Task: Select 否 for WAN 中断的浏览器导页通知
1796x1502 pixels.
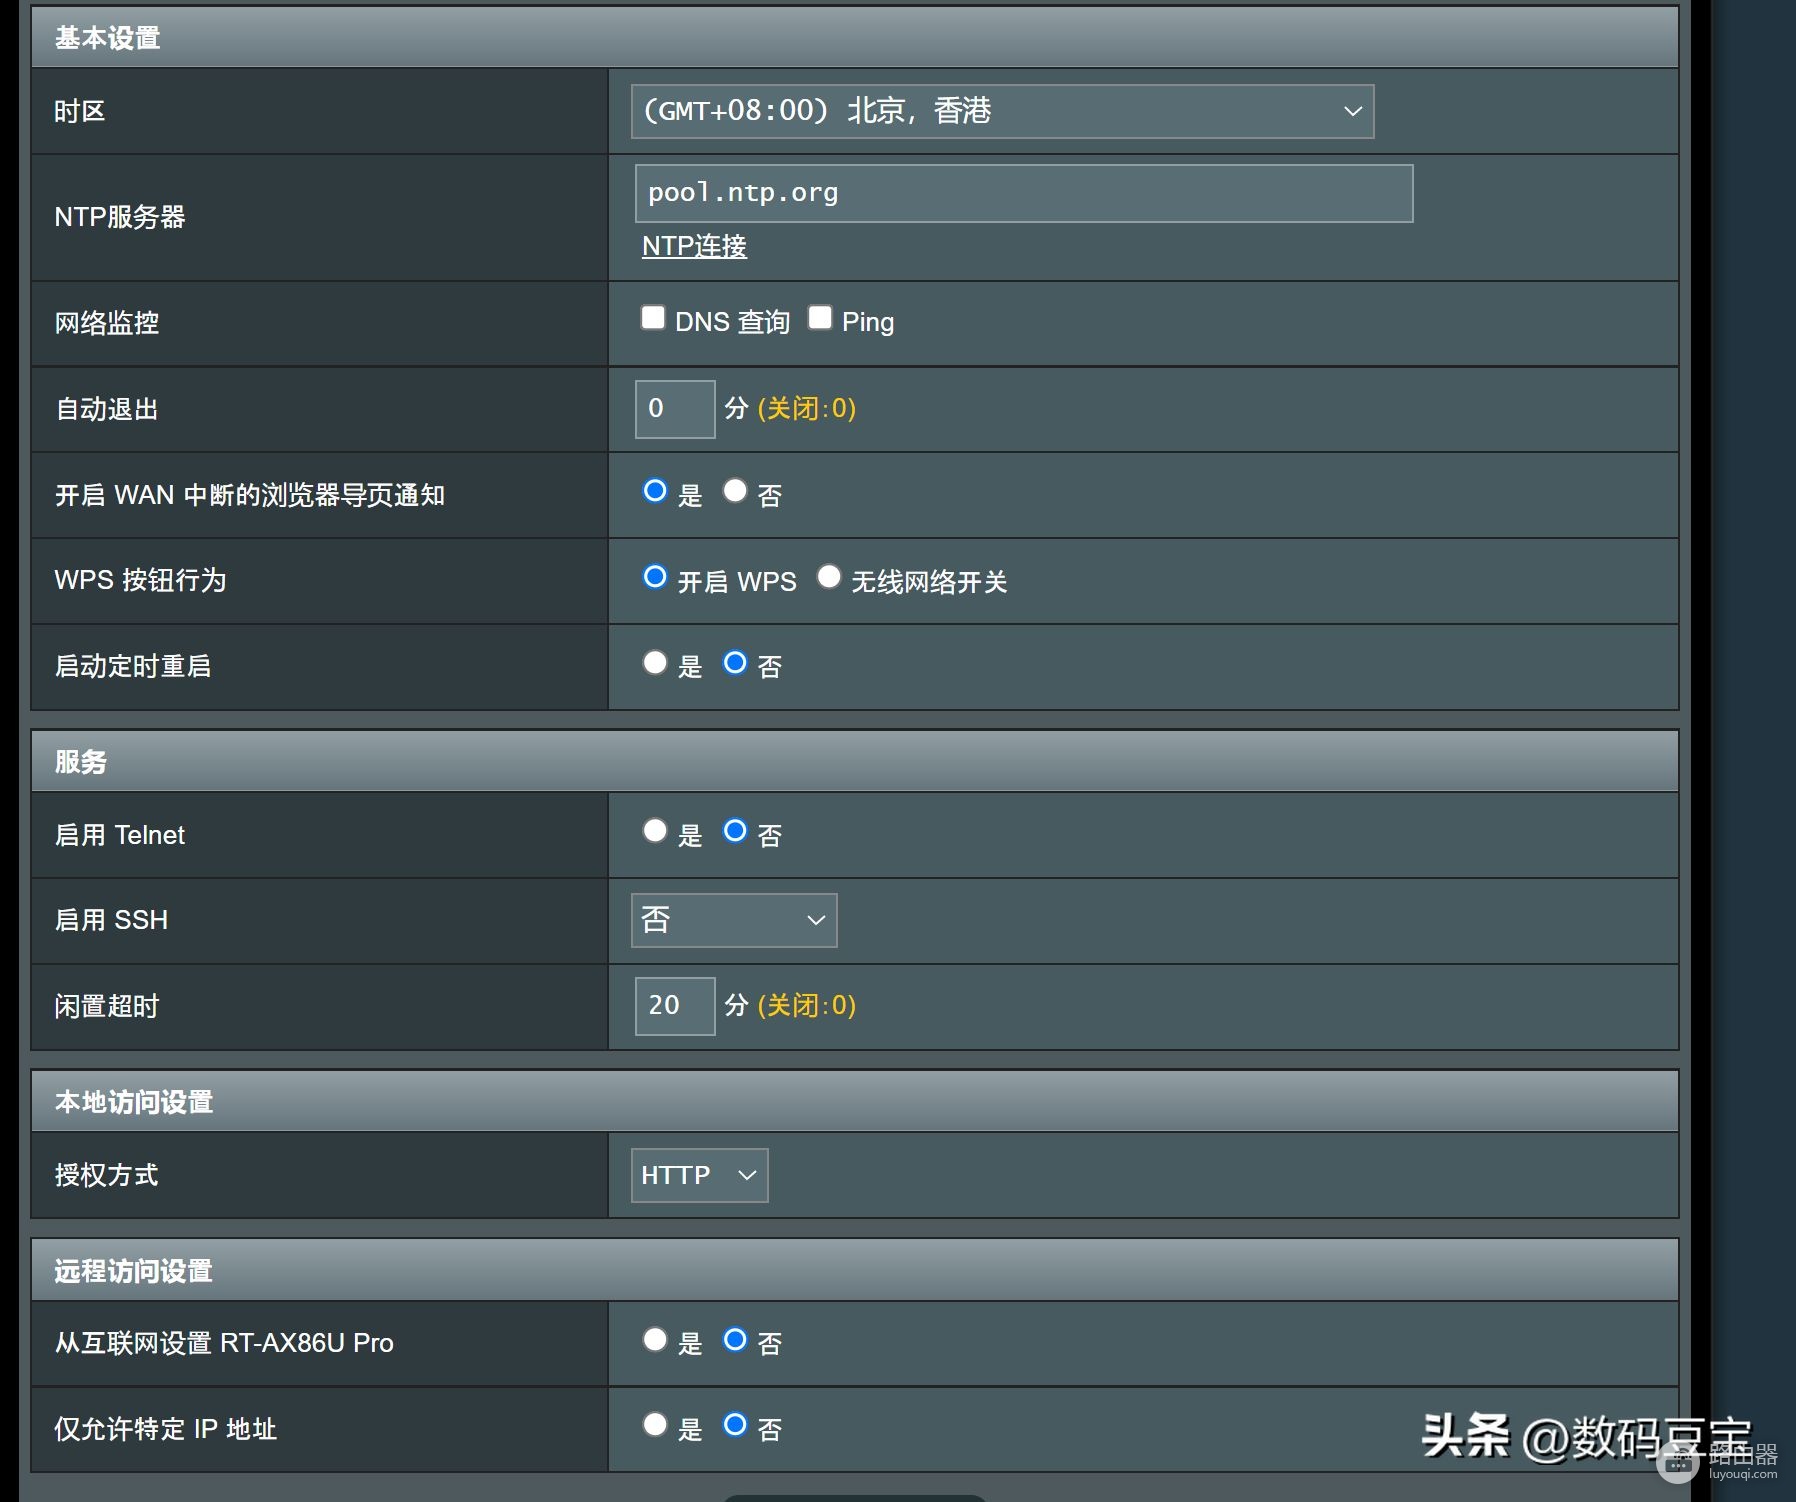Action: (735, 491)
